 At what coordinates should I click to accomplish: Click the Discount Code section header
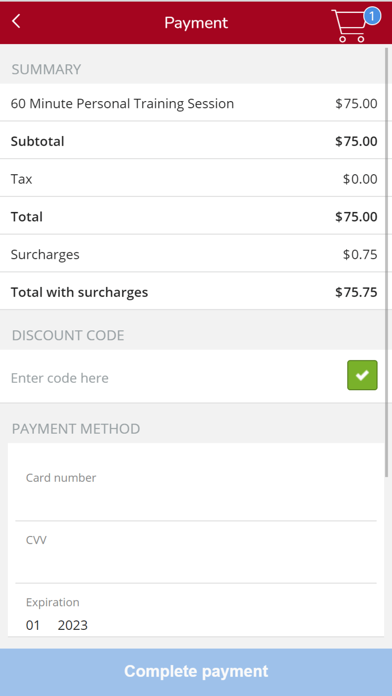(68, 336)
